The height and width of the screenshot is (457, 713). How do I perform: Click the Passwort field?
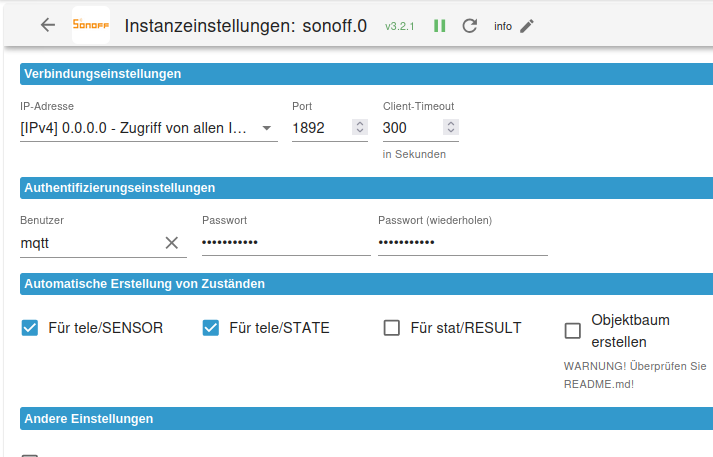click(285, 242)
